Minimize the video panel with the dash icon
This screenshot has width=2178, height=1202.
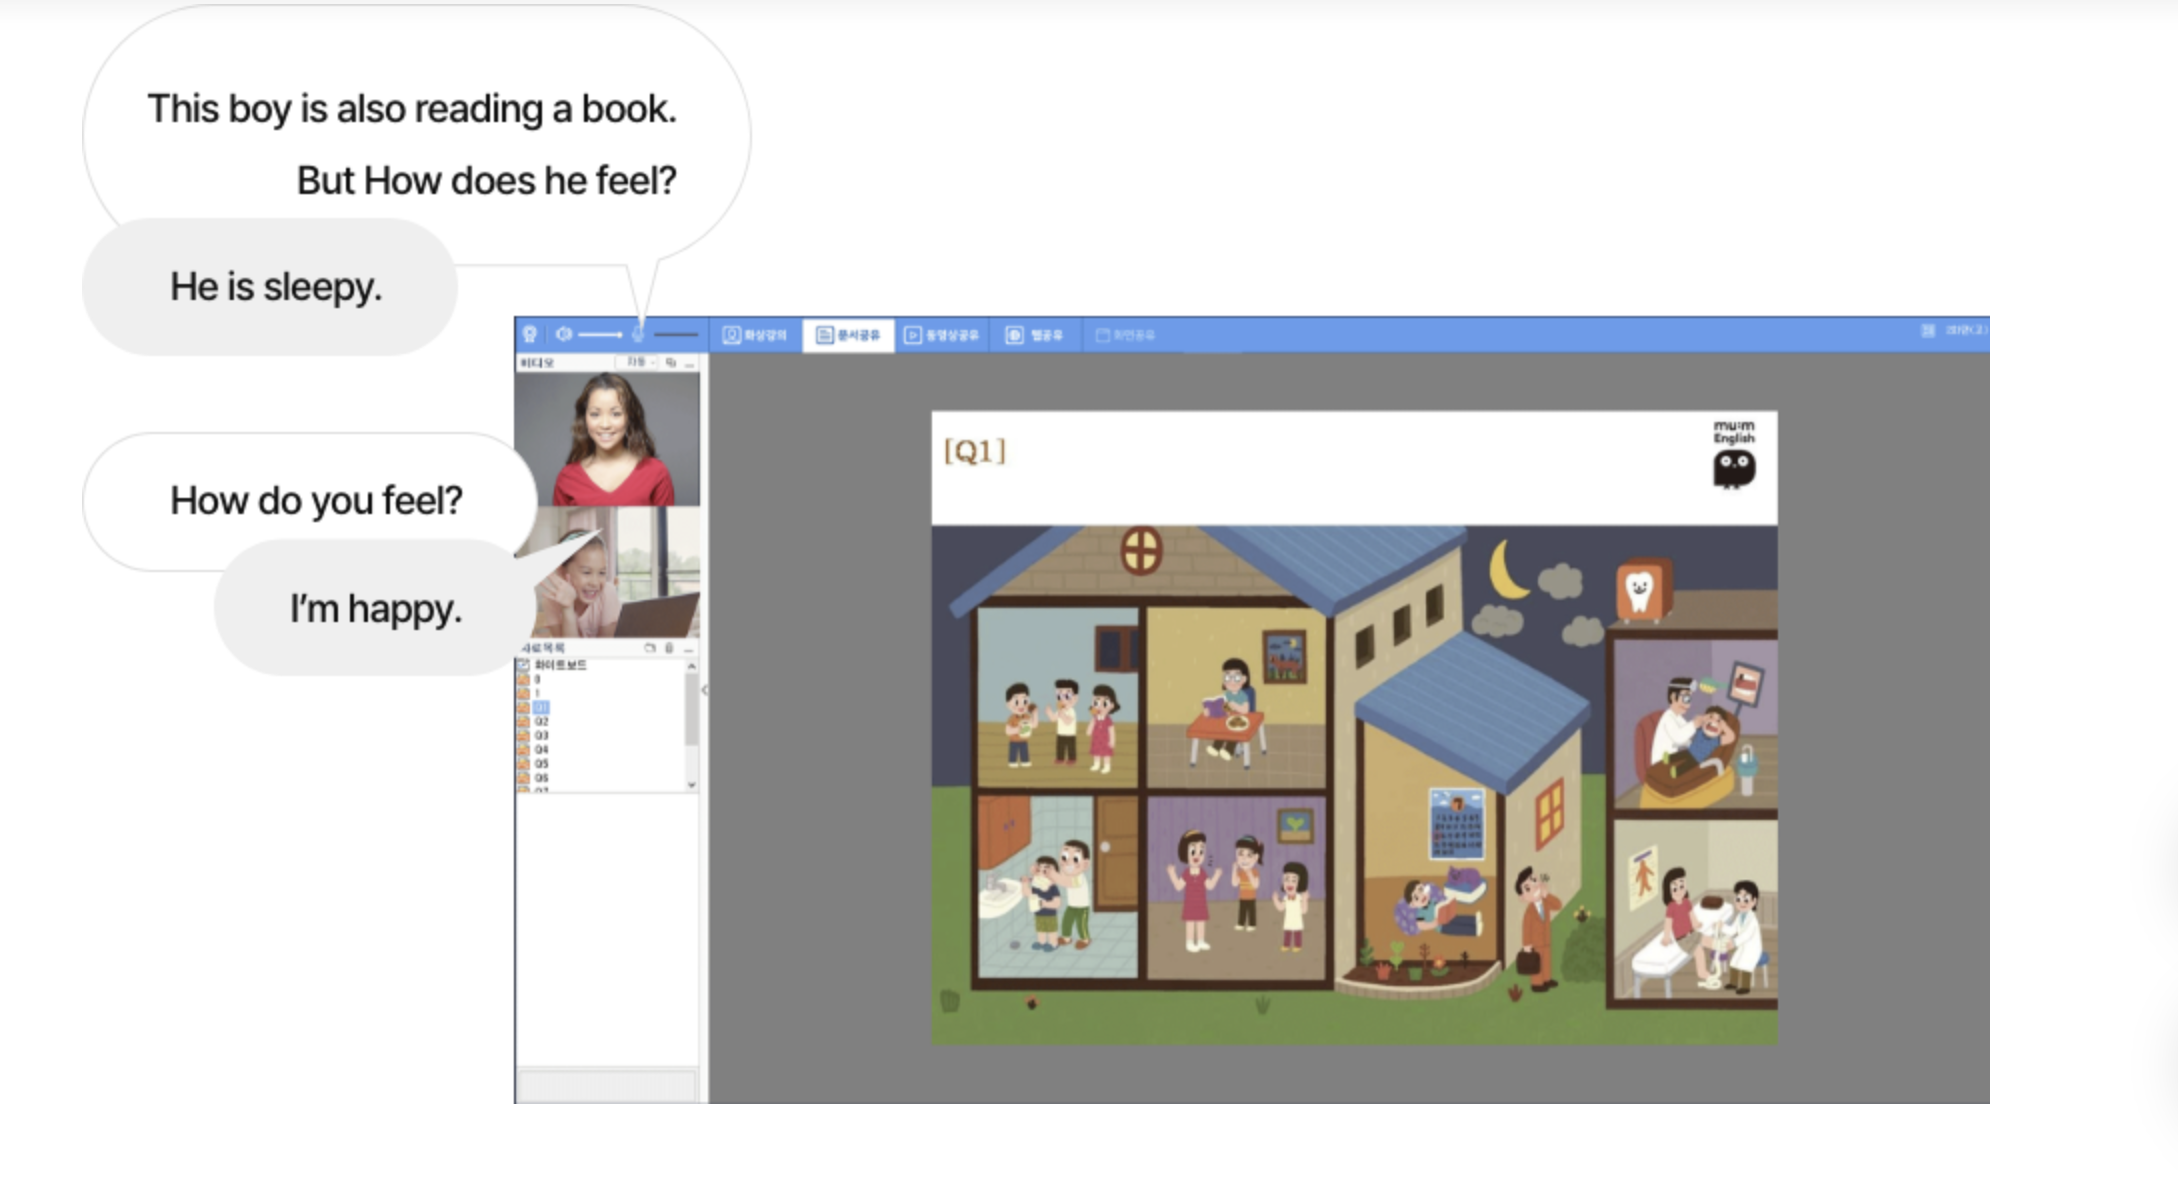point(689,363)
